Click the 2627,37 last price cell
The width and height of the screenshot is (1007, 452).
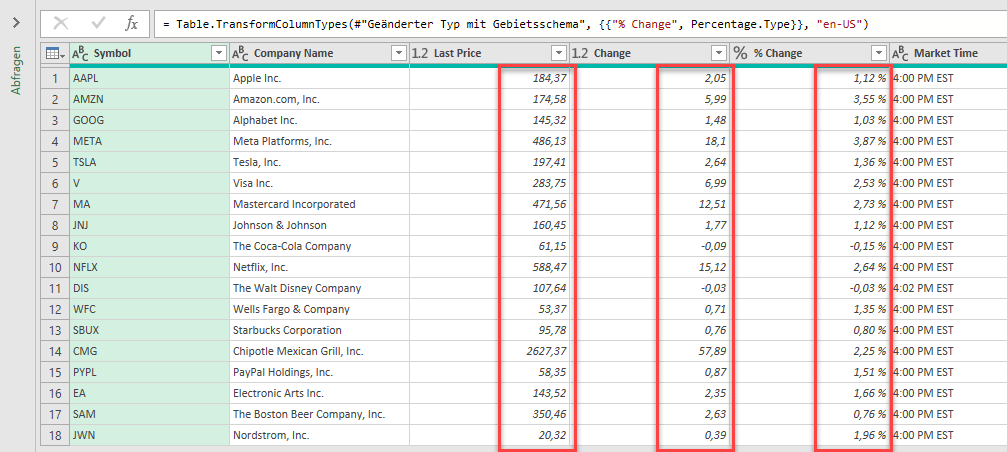click(489, 351)
